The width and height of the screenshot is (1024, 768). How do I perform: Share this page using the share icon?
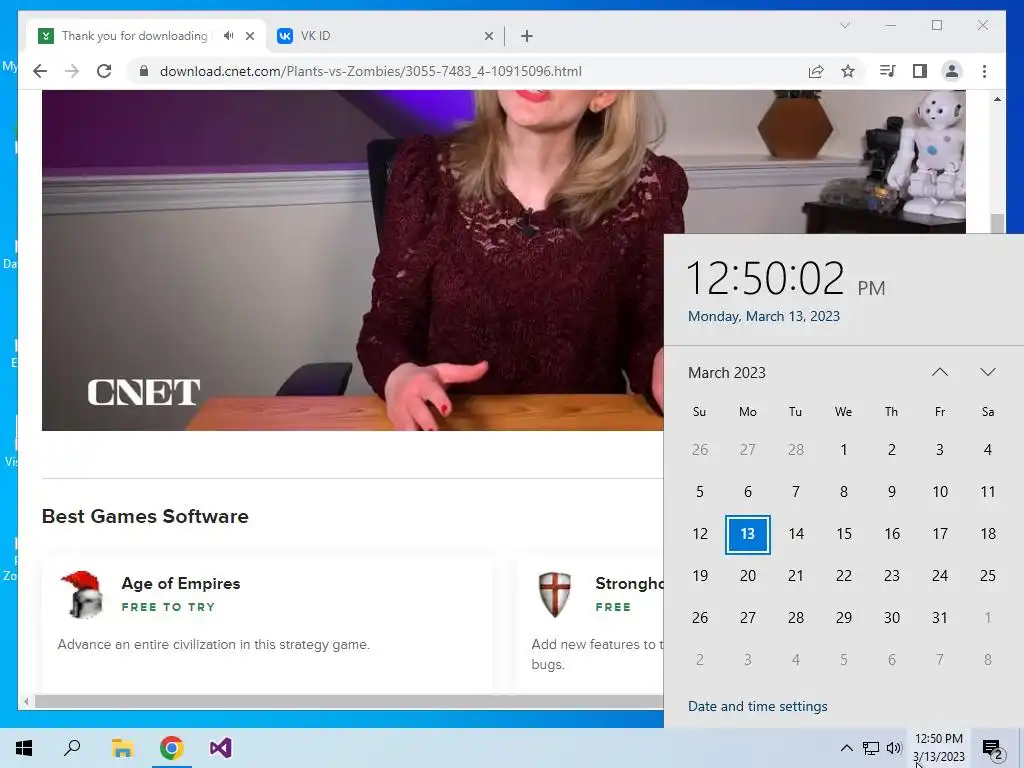[816, 71]
